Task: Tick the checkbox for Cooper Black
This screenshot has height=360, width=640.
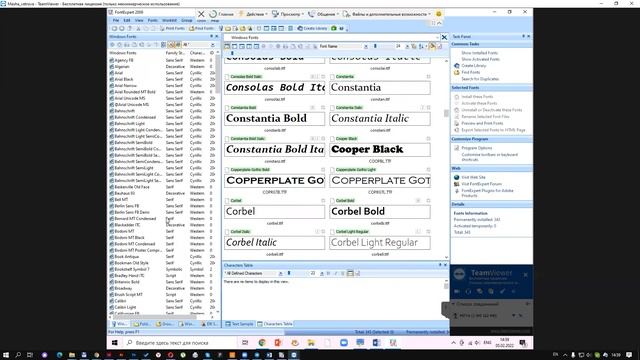Action: click(332, 139)
